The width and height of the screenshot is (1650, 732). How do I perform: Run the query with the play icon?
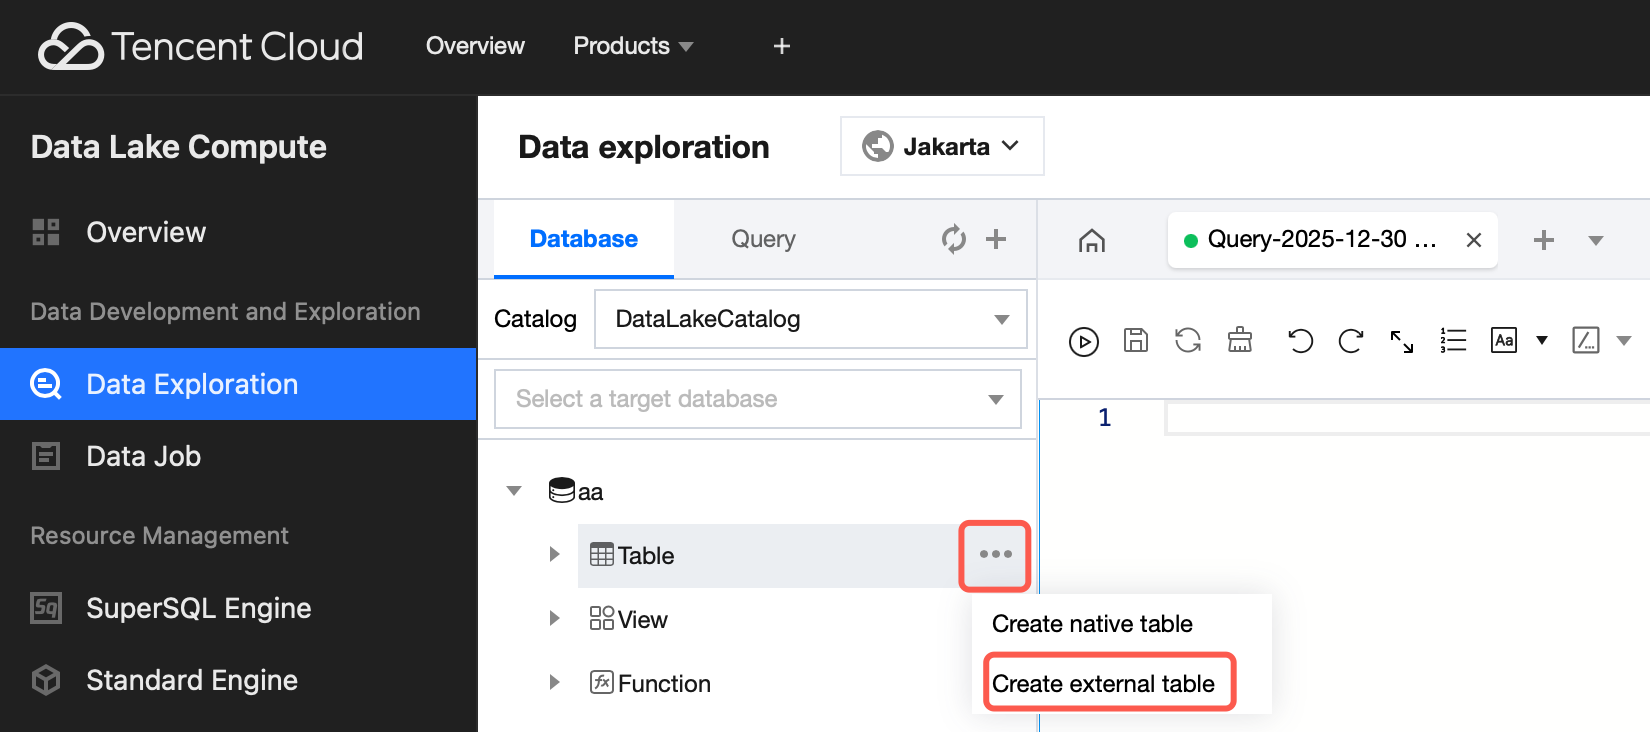[1083, 341]
